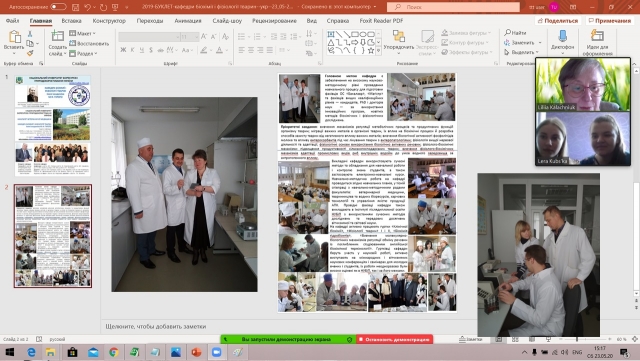The image size is (640, 361).
Task: Copy selection with the copy icon
Action: 30,43
